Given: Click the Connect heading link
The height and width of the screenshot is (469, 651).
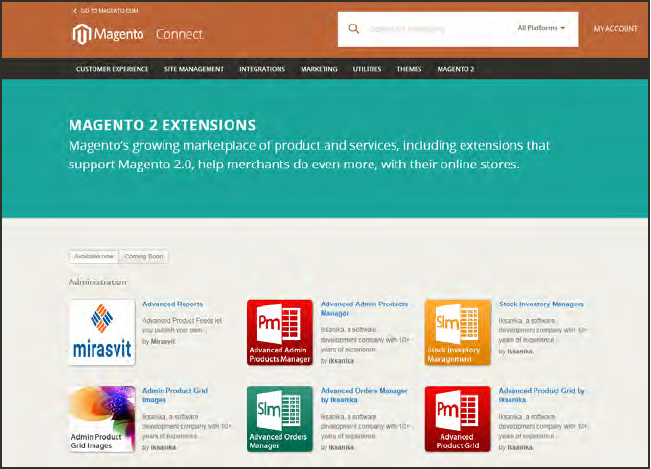Looking at the screenshot, I should 179,34.
